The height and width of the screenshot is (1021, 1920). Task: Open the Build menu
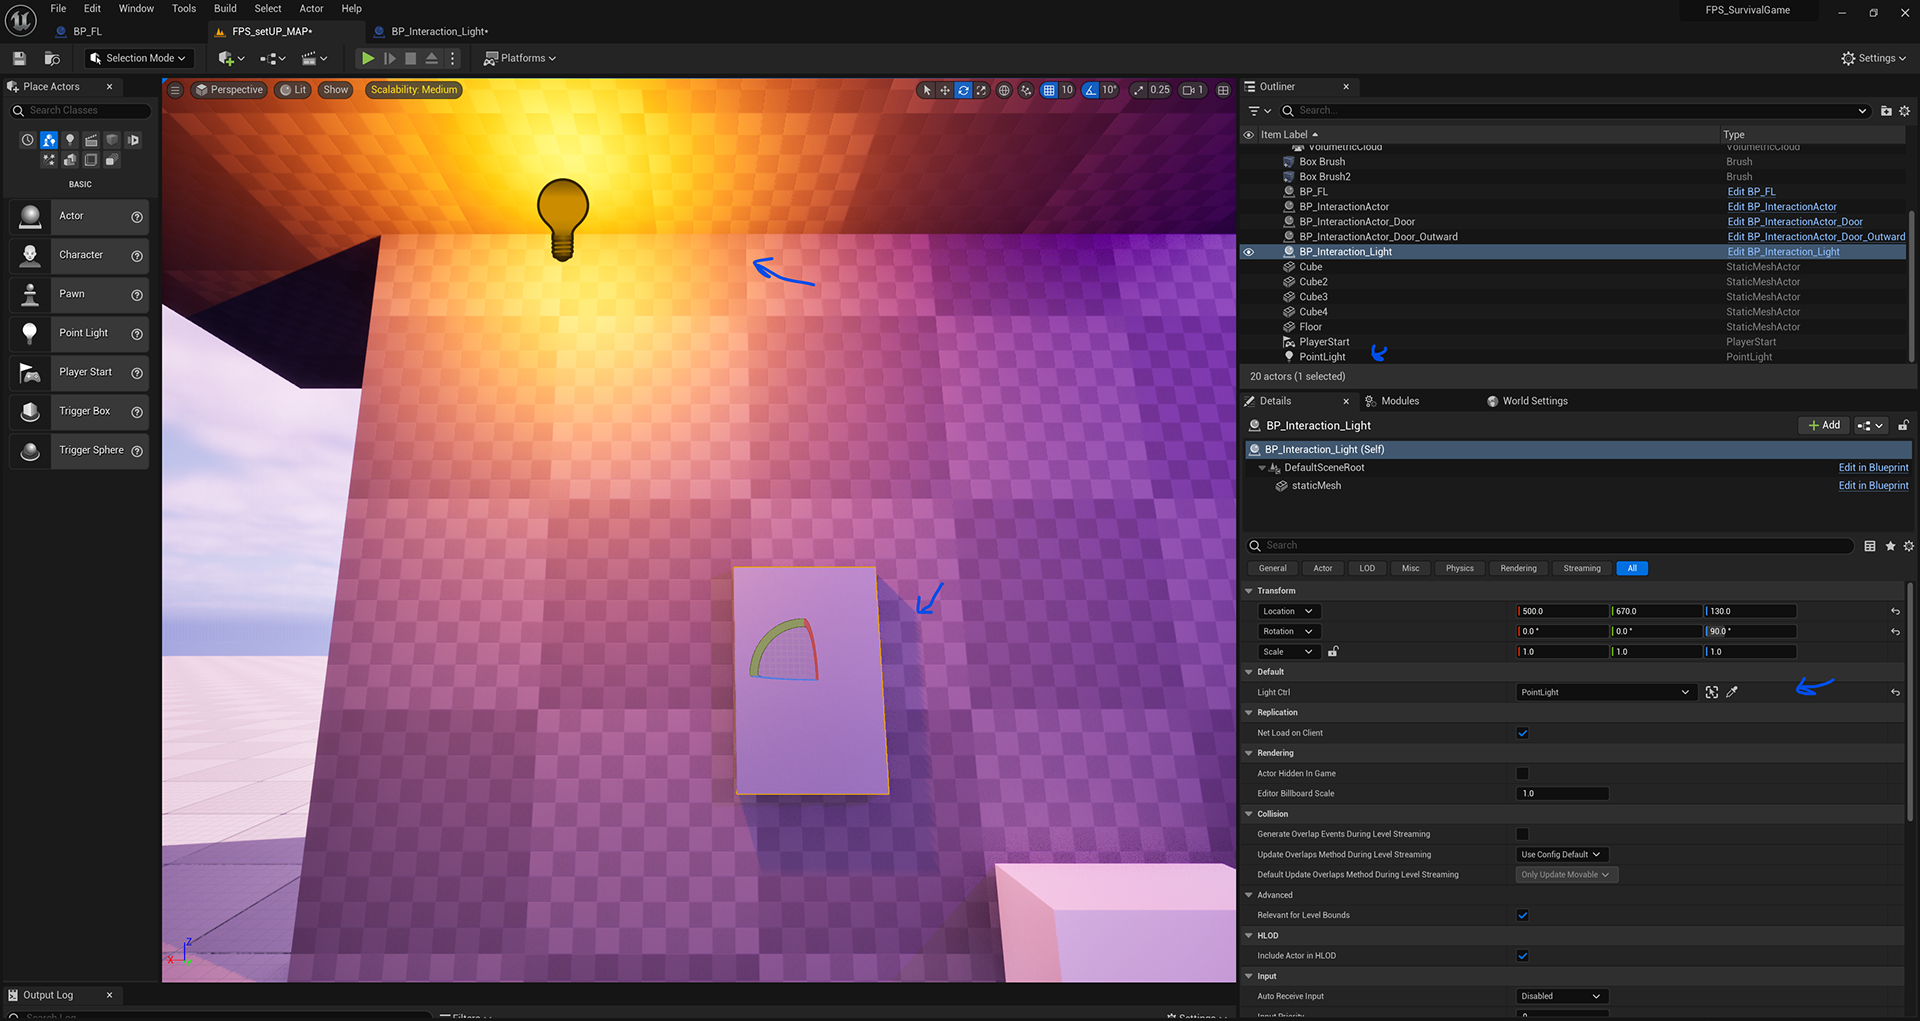tap(225, 8)
